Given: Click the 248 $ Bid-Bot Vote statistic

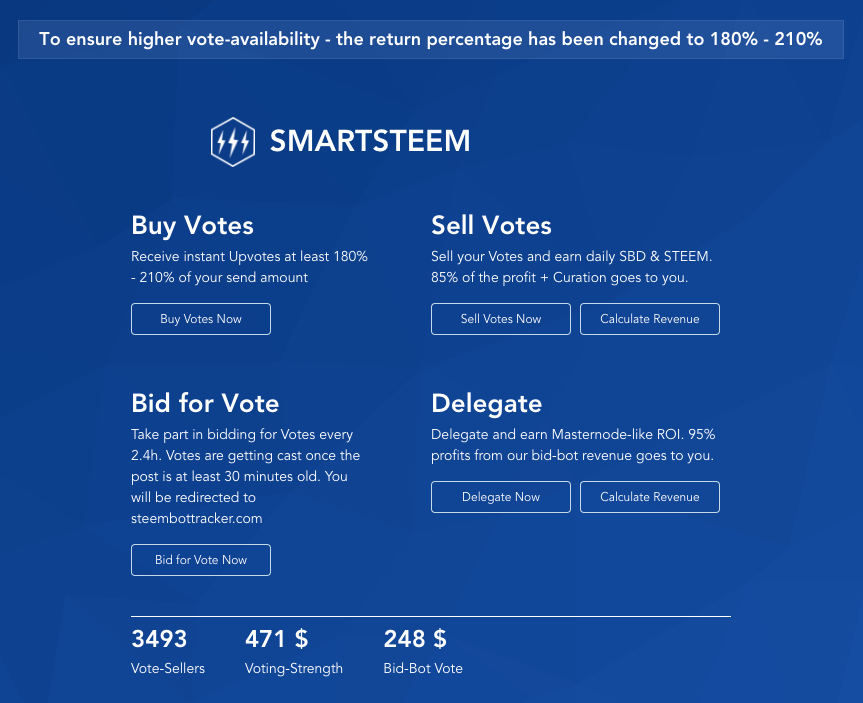Looking at the screenshot, I should pos(423,652).
